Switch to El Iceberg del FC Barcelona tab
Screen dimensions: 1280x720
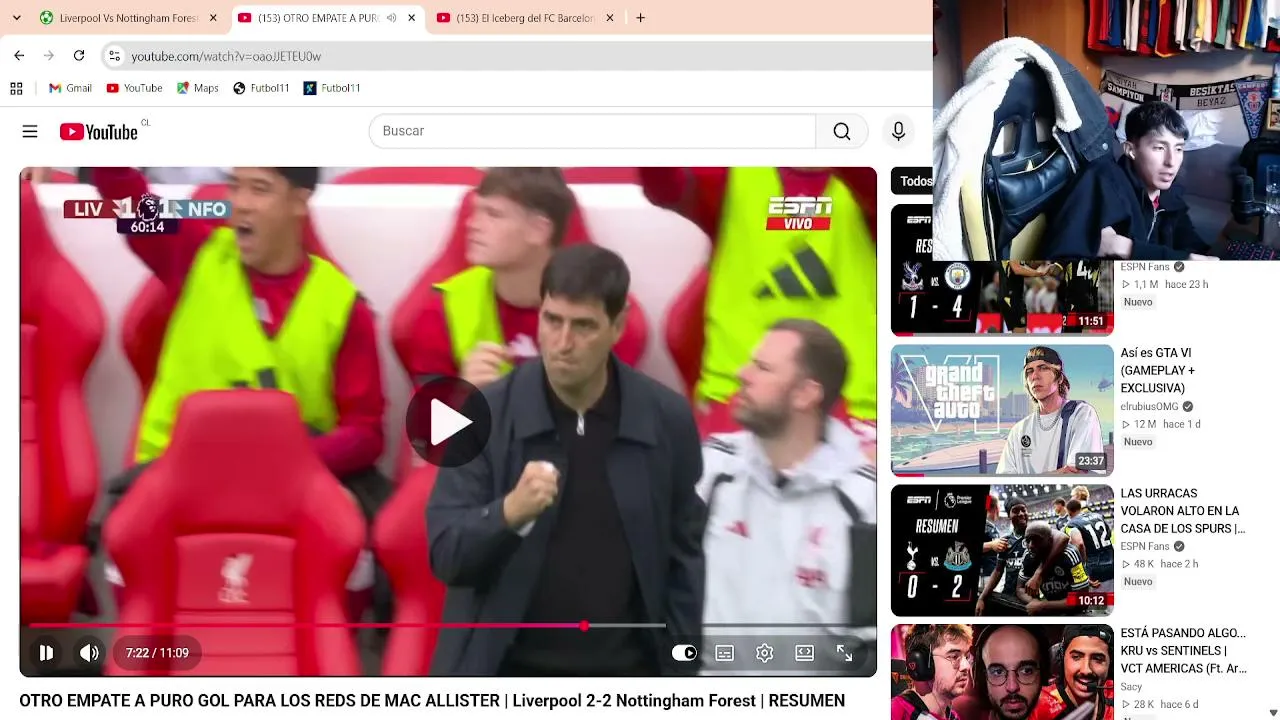[x=525, y=18]
